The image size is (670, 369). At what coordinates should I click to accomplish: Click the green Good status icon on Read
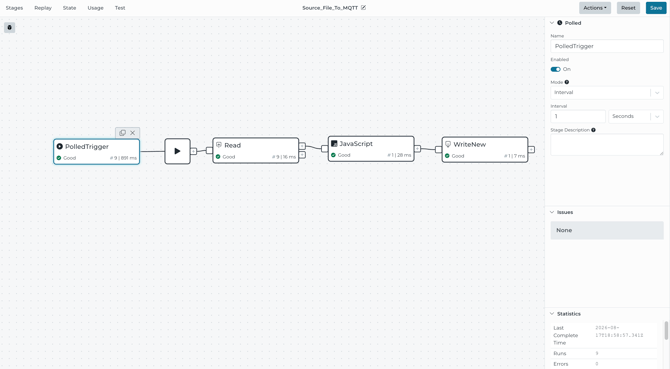218,157
